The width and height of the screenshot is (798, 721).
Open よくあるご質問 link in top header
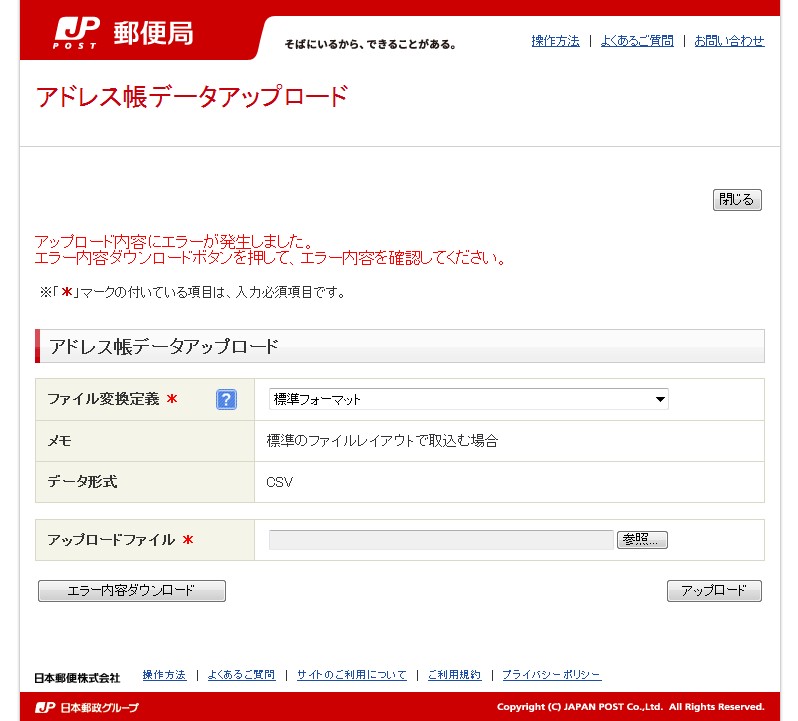pos(637,41)
